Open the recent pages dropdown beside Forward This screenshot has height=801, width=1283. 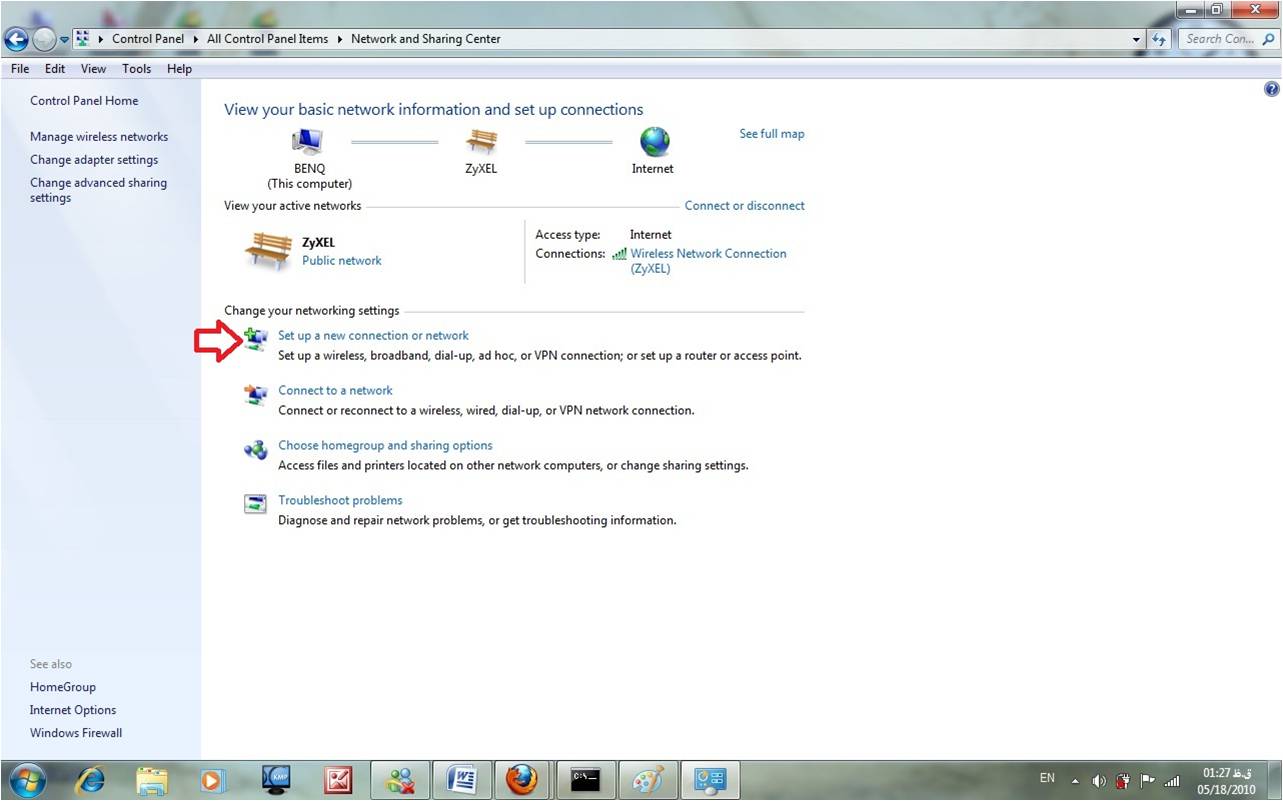click(x=65, y=40)
